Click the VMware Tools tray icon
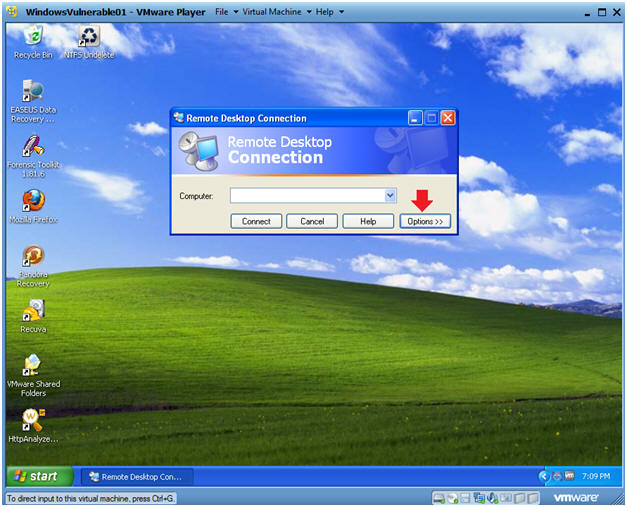 [568, 476]
